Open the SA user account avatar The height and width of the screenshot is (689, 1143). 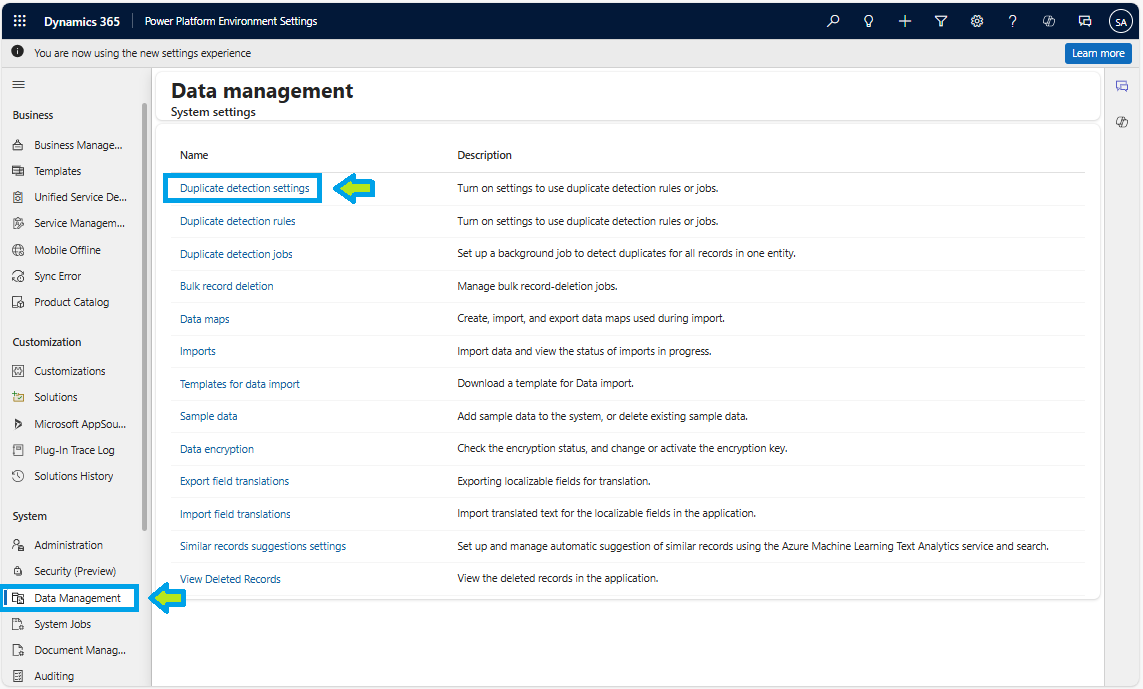pyautogui.click(x=1120, y=21)
